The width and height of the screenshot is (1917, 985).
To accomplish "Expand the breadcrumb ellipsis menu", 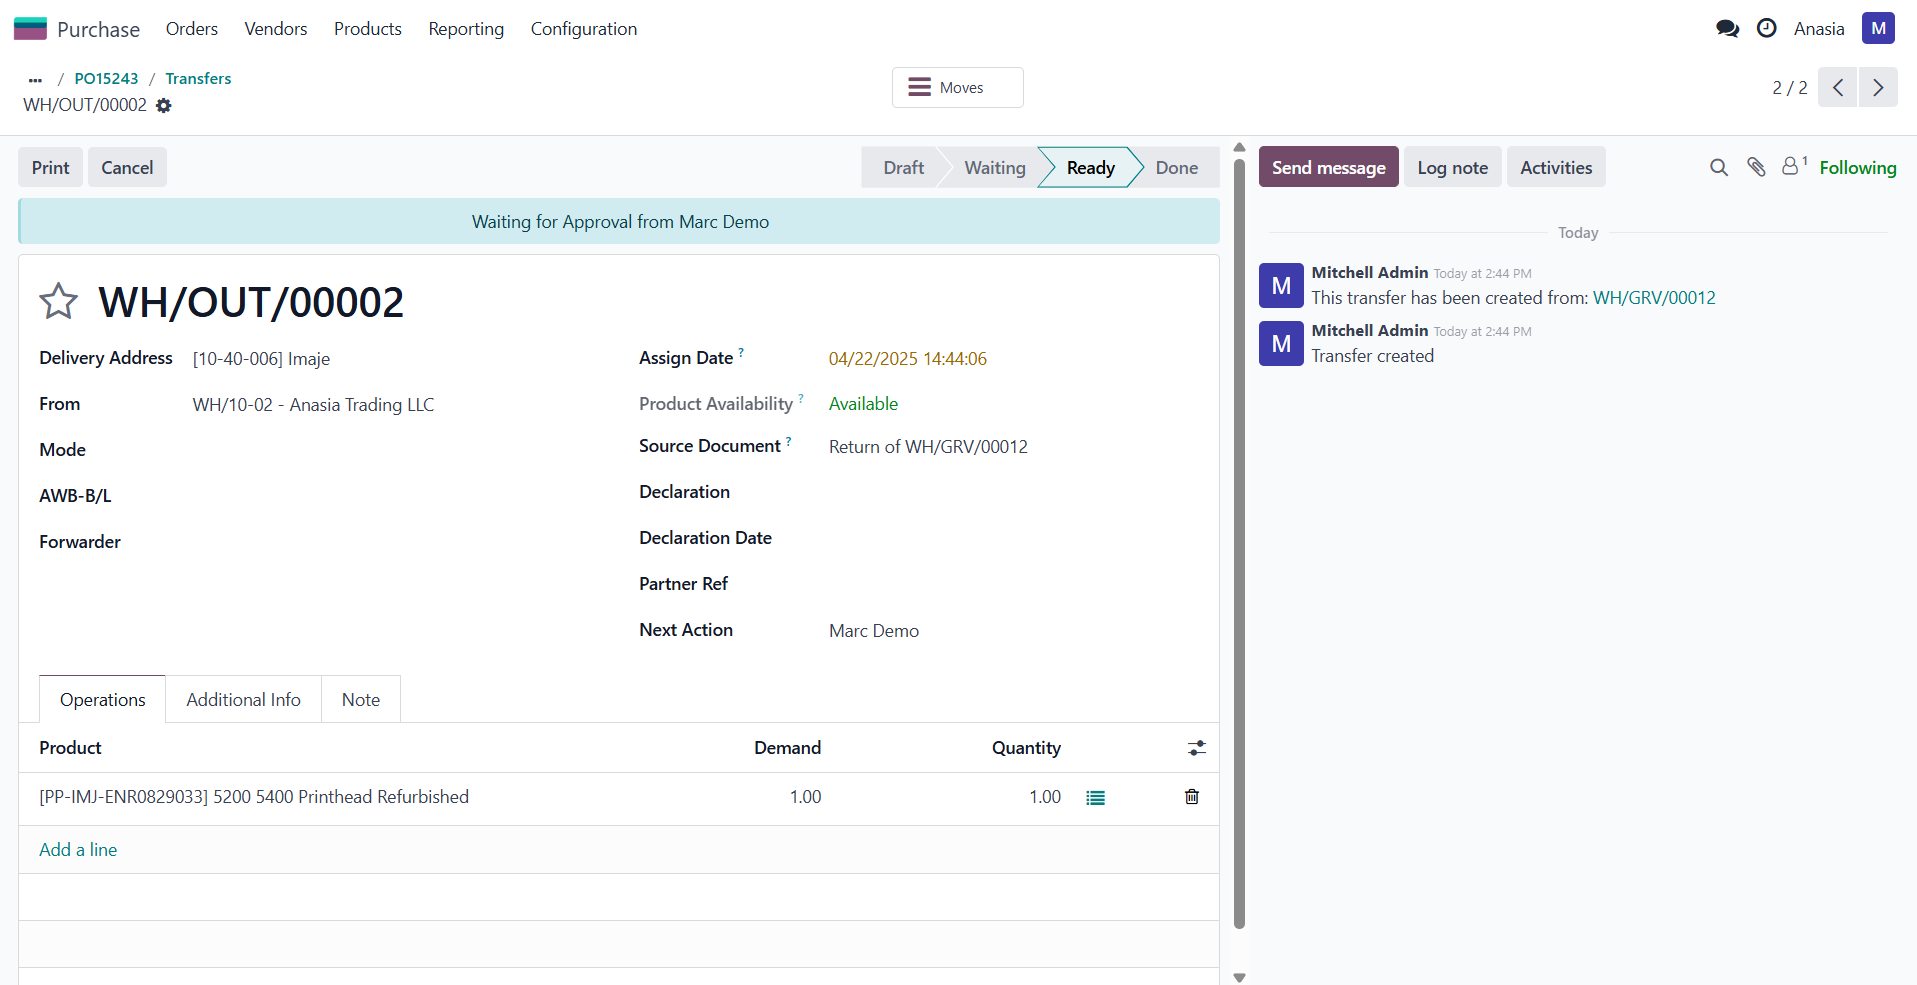I will click(36, 79).
